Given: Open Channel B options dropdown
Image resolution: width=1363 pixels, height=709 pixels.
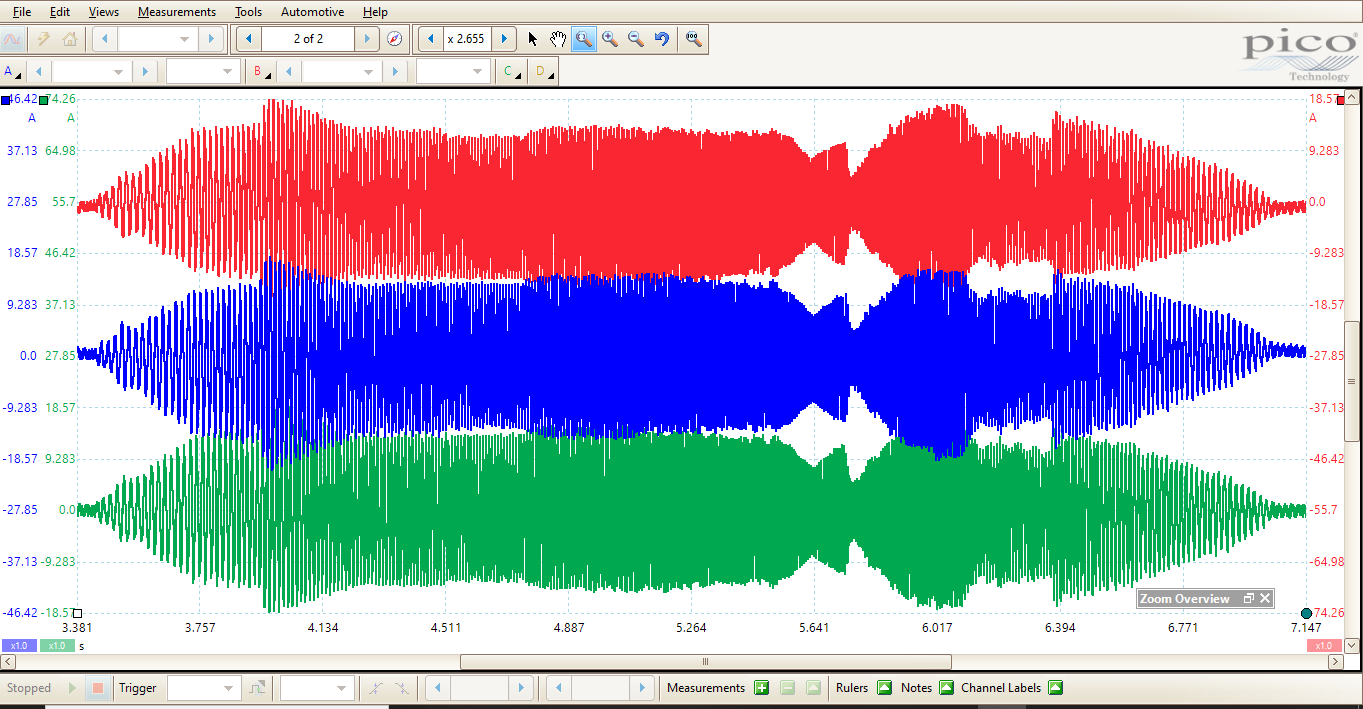Looking at the screenshot, I should coord(262,72).
